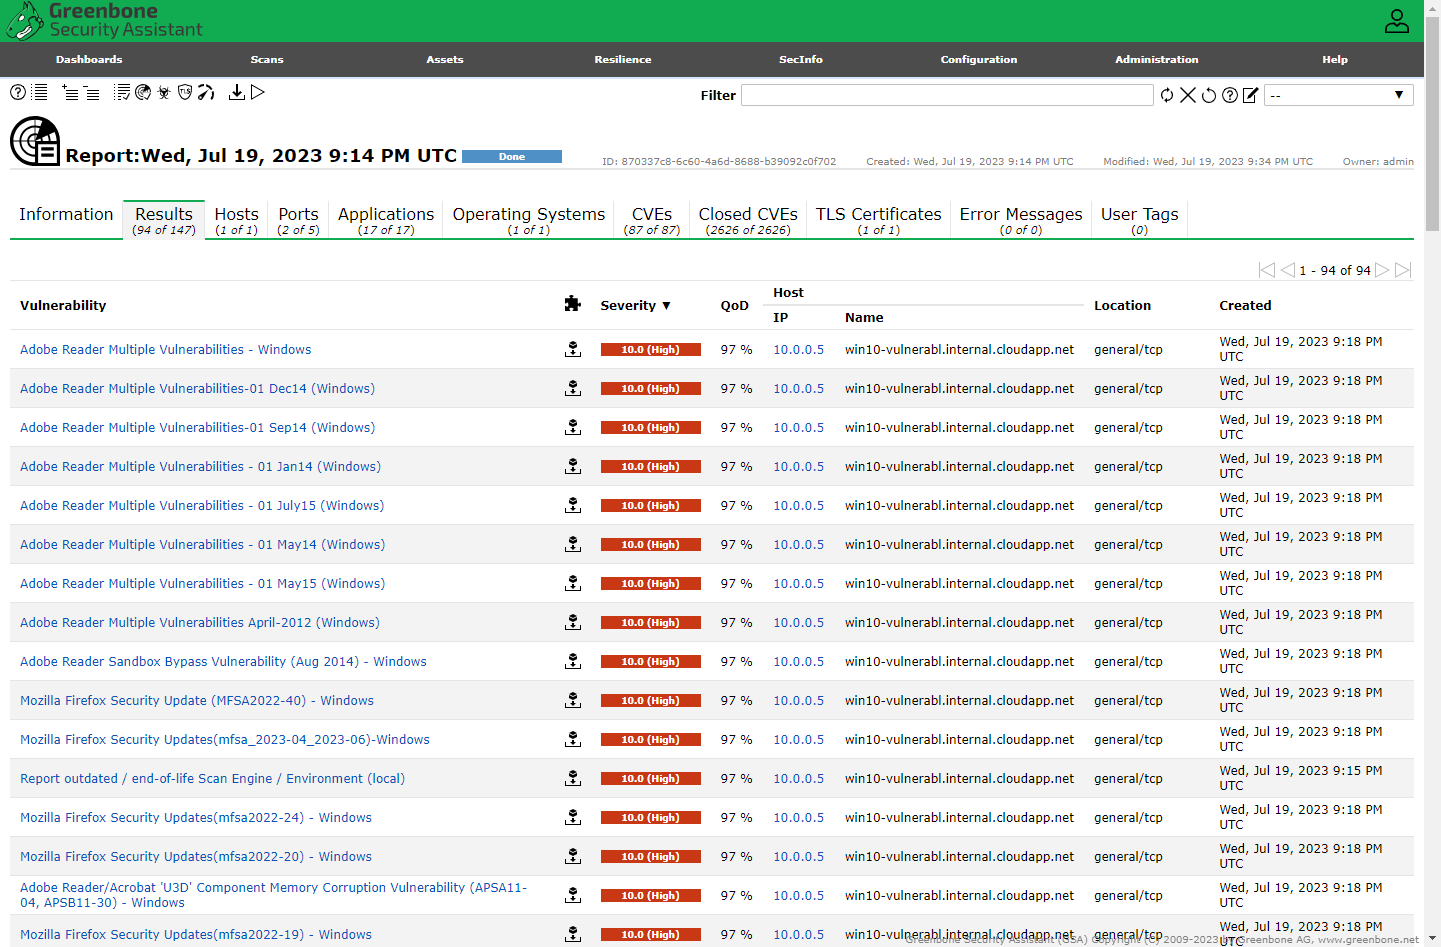The width and height of the screenshot is (1441, 947).
Task: Sort by the Created column header
Action: (x=1245, y=306)
